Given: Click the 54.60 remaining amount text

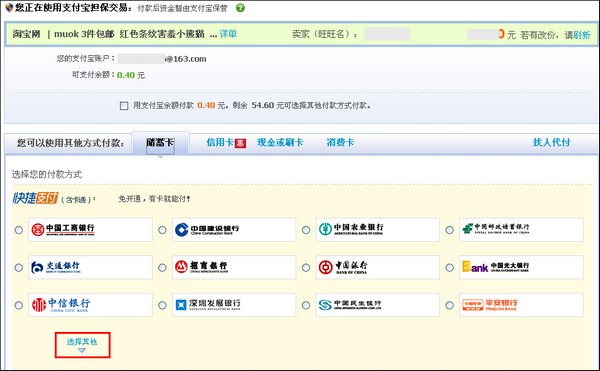Looking at the screenshot, I should pyautogui.click(x=262, y=105).
